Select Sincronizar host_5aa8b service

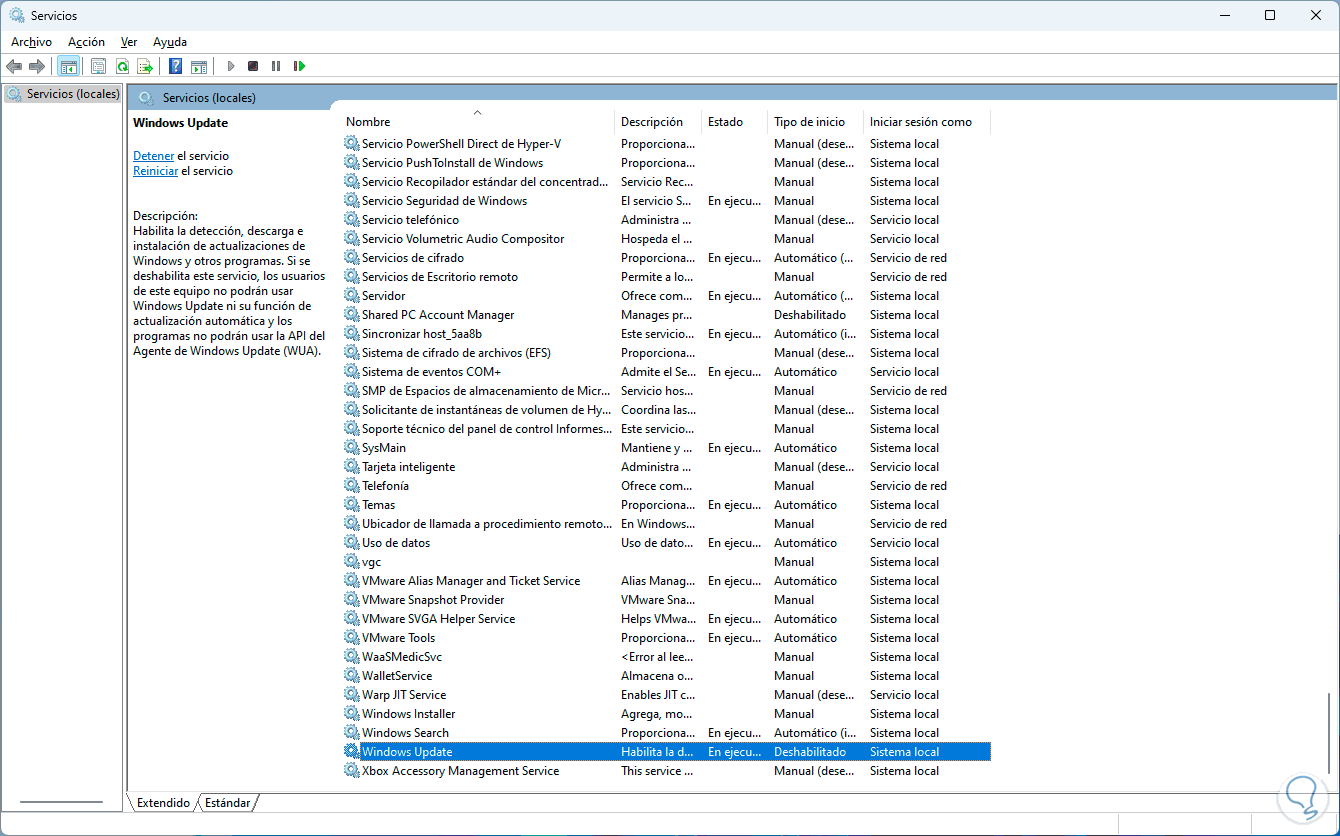coord(422,334)
